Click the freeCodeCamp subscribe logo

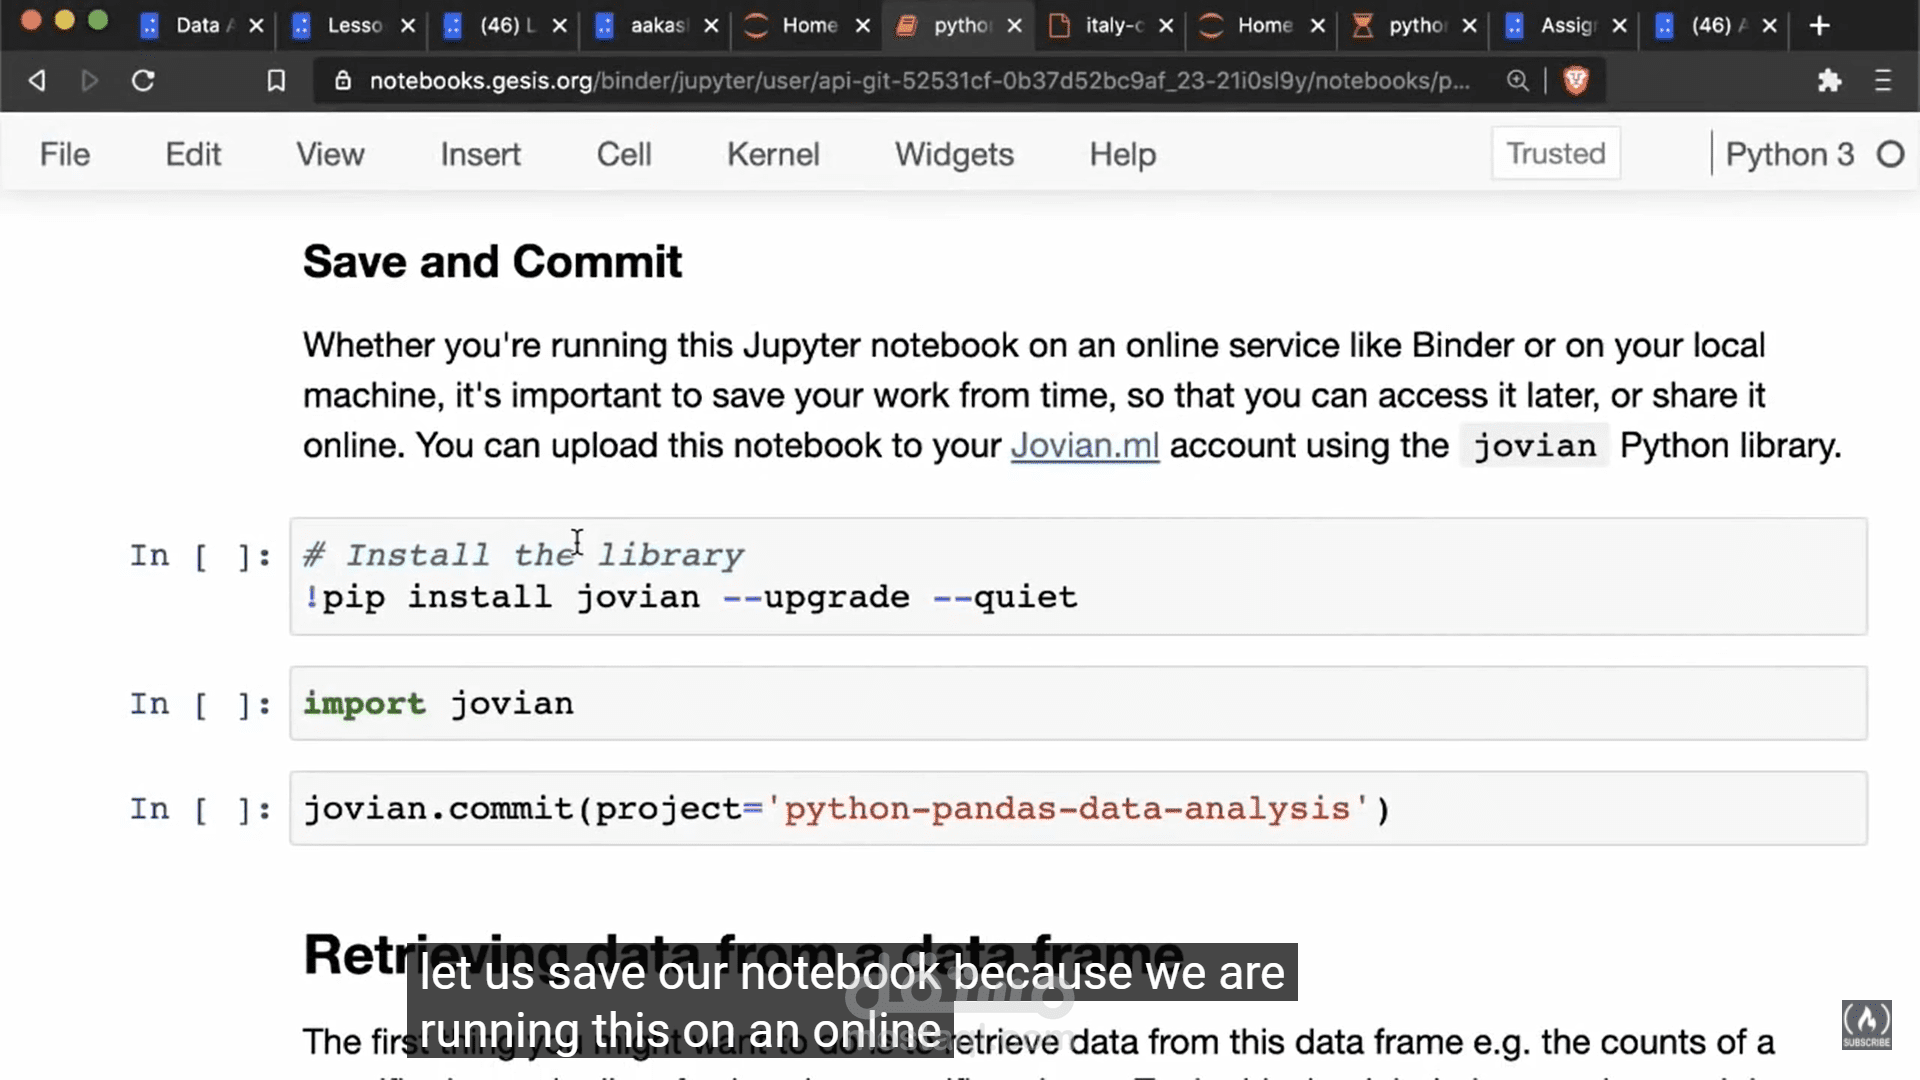click(x=1867, y=1025)
